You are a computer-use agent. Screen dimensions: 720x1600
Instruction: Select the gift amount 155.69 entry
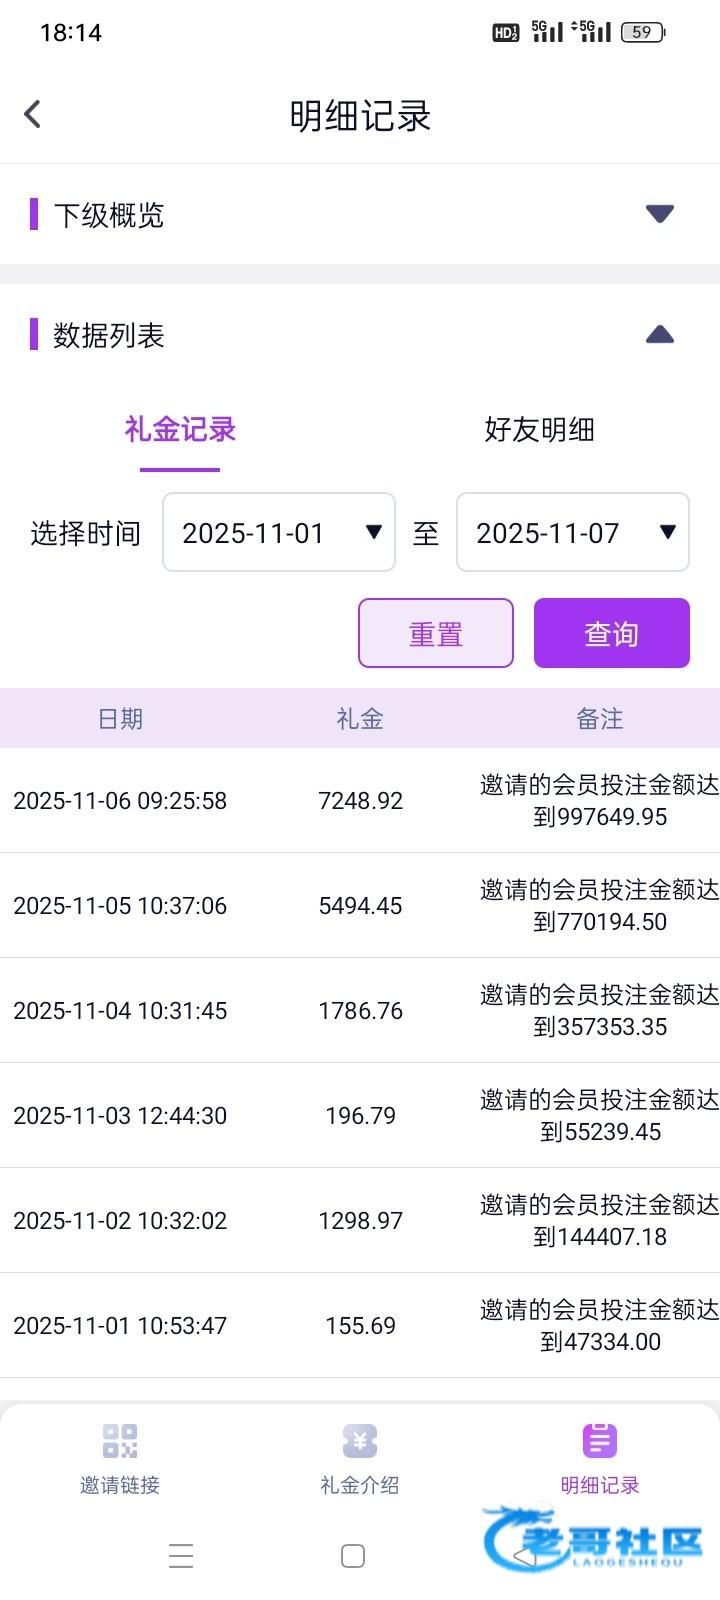pos(360,1326)
